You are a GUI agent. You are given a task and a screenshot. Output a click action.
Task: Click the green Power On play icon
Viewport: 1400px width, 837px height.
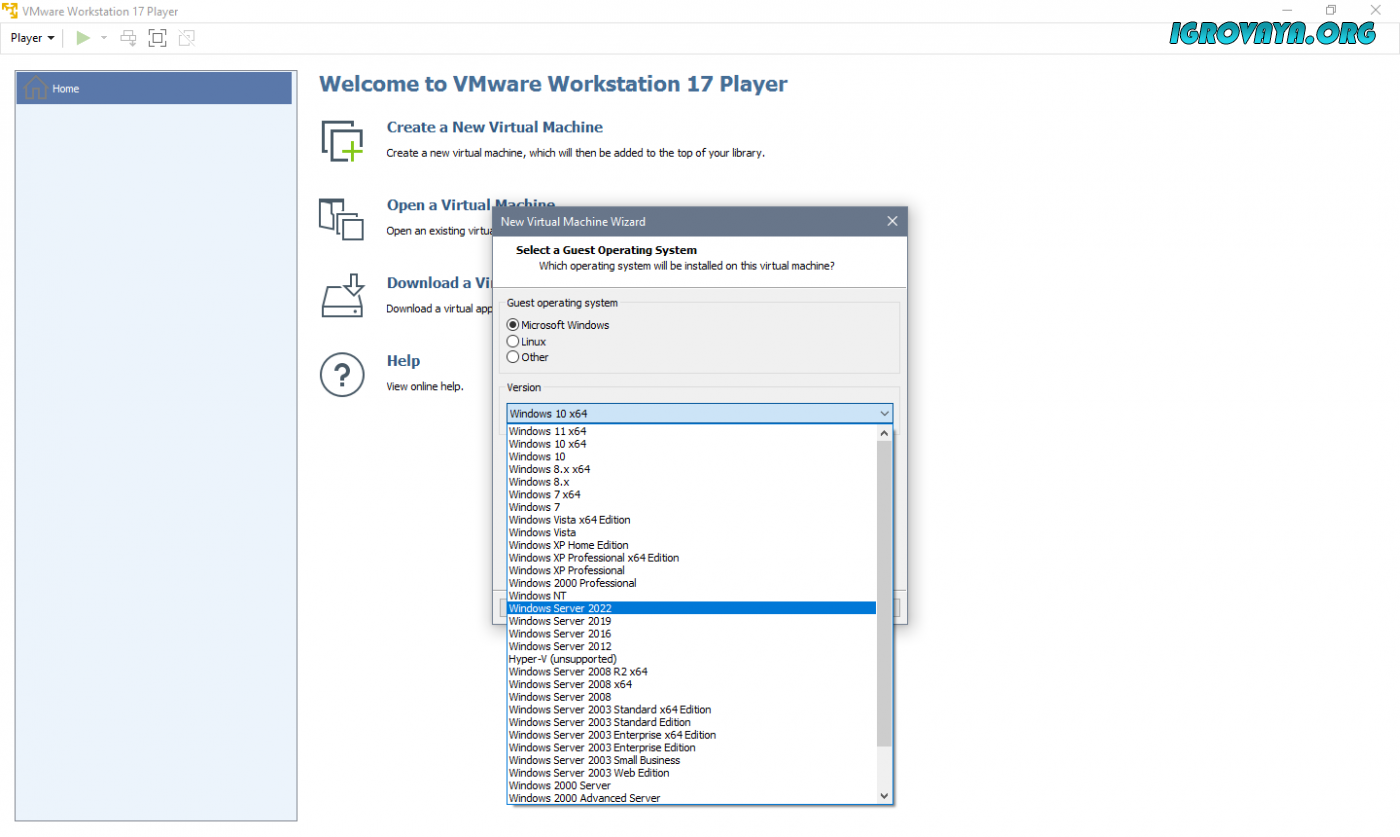pos(83,38)
